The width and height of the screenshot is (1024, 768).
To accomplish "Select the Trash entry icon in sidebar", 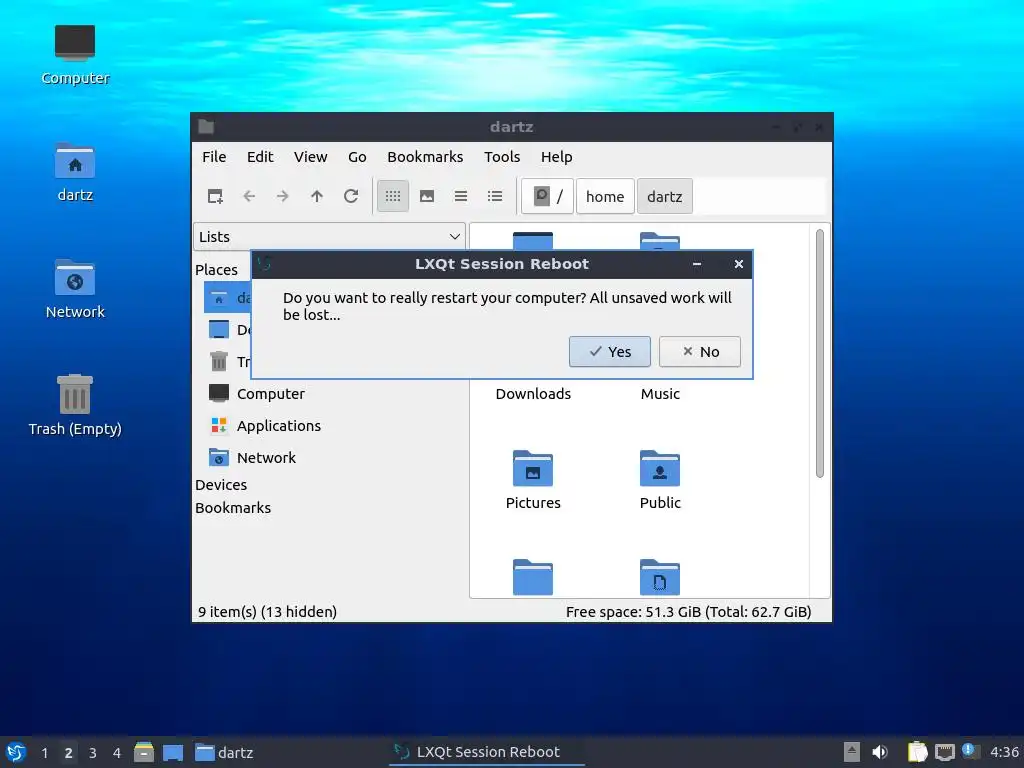I will click(219, 361).
